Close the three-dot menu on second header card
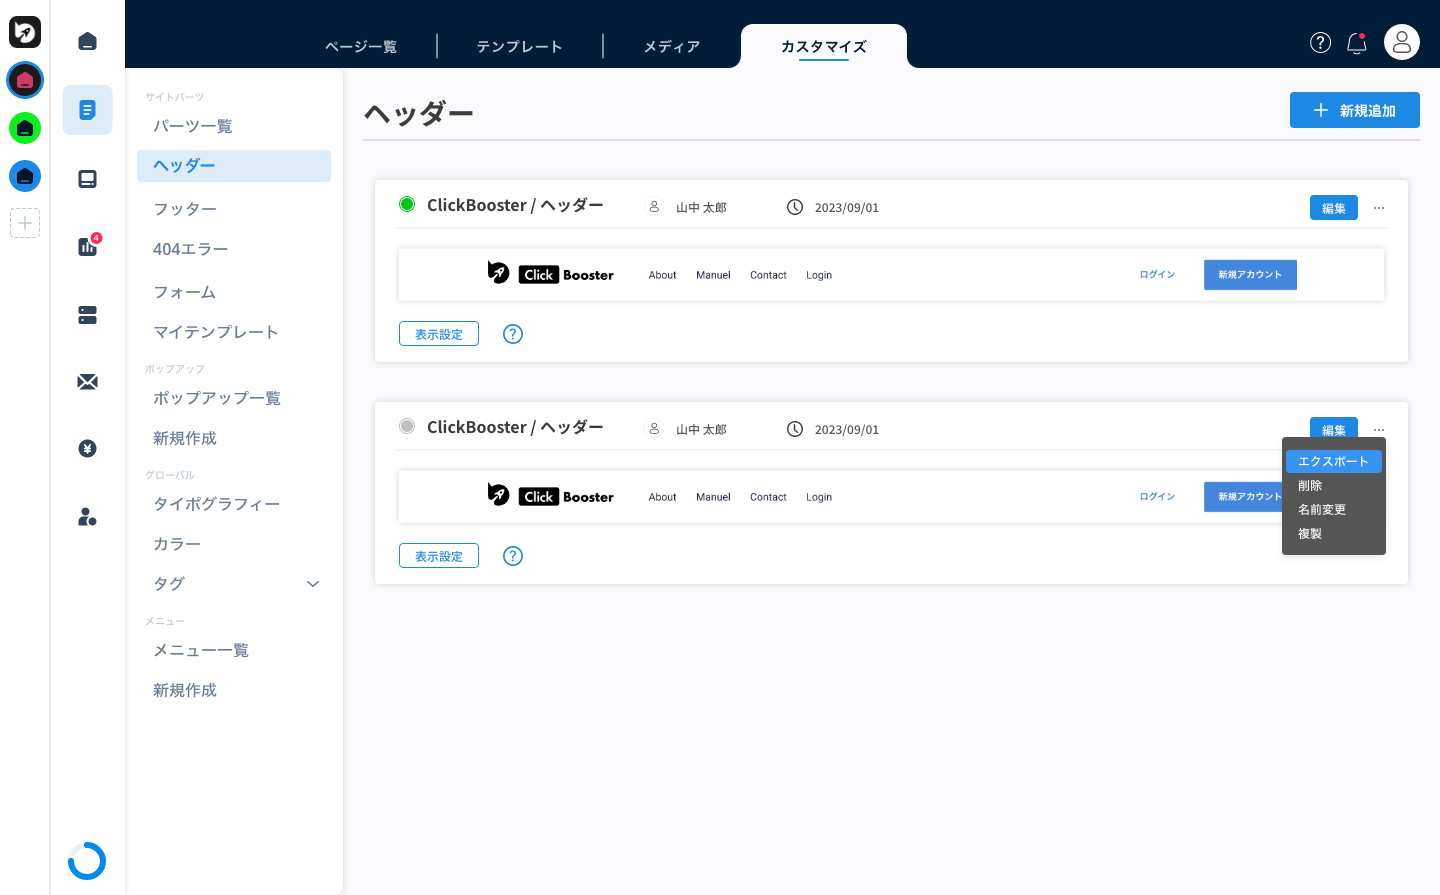Screen dimensions: 1440x895 coord(1379,430)
